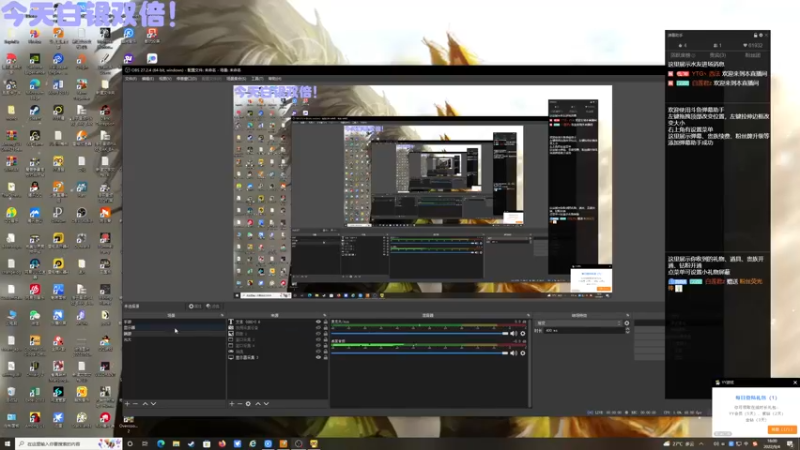
Task: Open source properties via the Sources gear icon
Action: pos(248,404)
